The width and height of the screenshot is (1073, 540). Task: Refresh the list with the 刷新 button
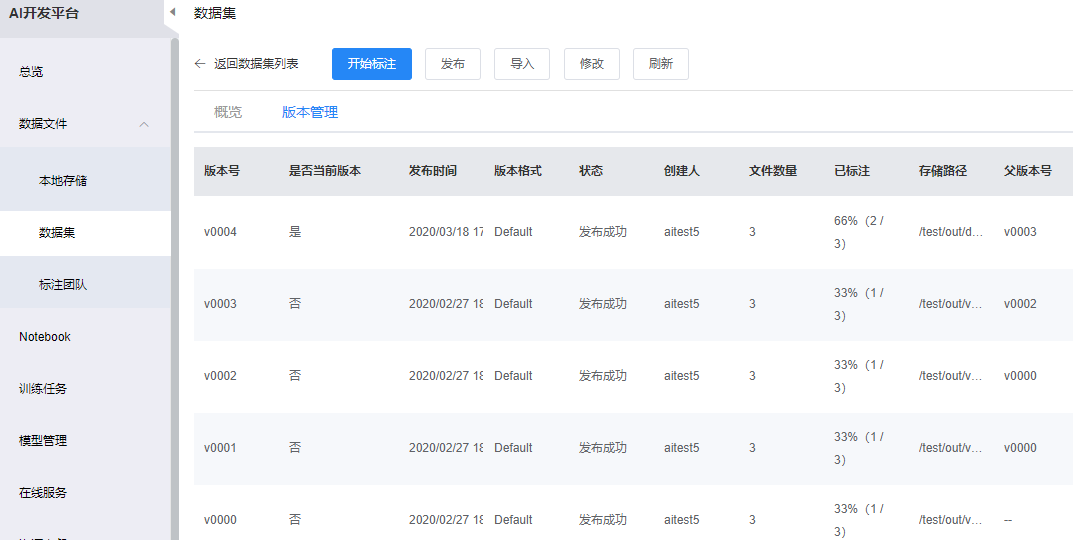tap(661, 64)
